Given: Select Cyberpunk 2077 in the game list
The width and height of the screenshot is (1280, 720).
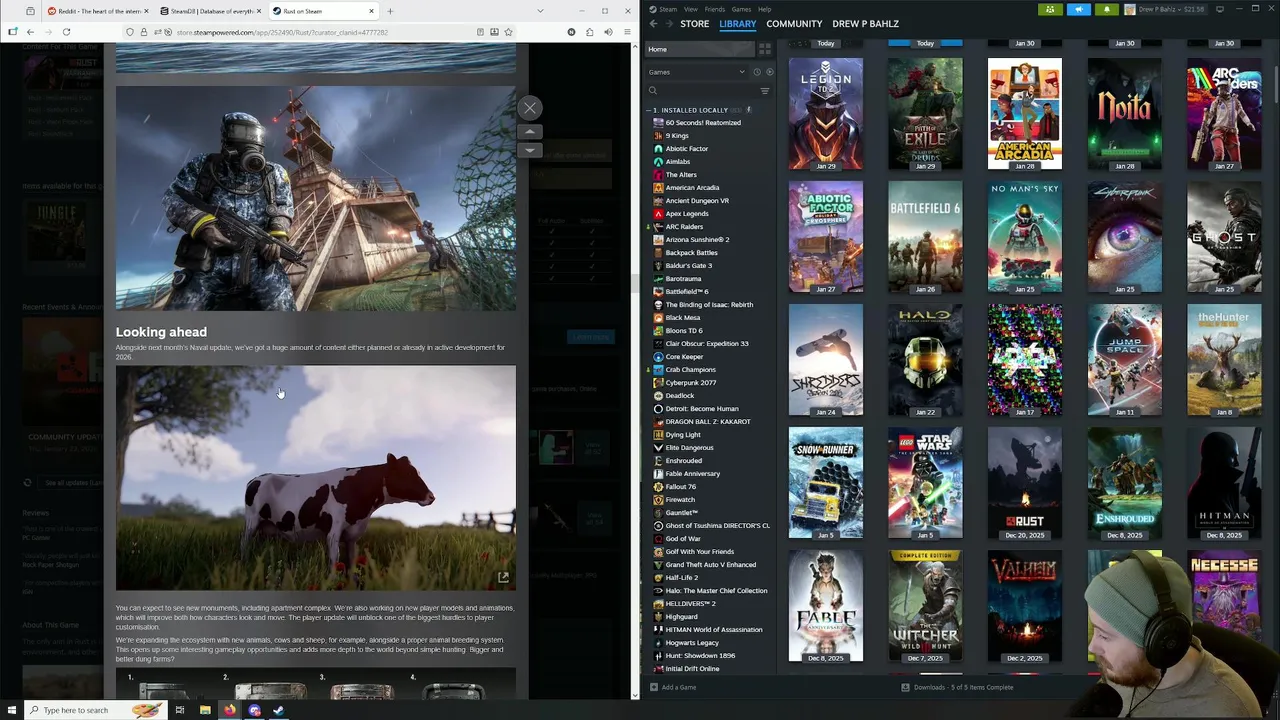Looking at the screenshot, I should [x=690, y=382].
